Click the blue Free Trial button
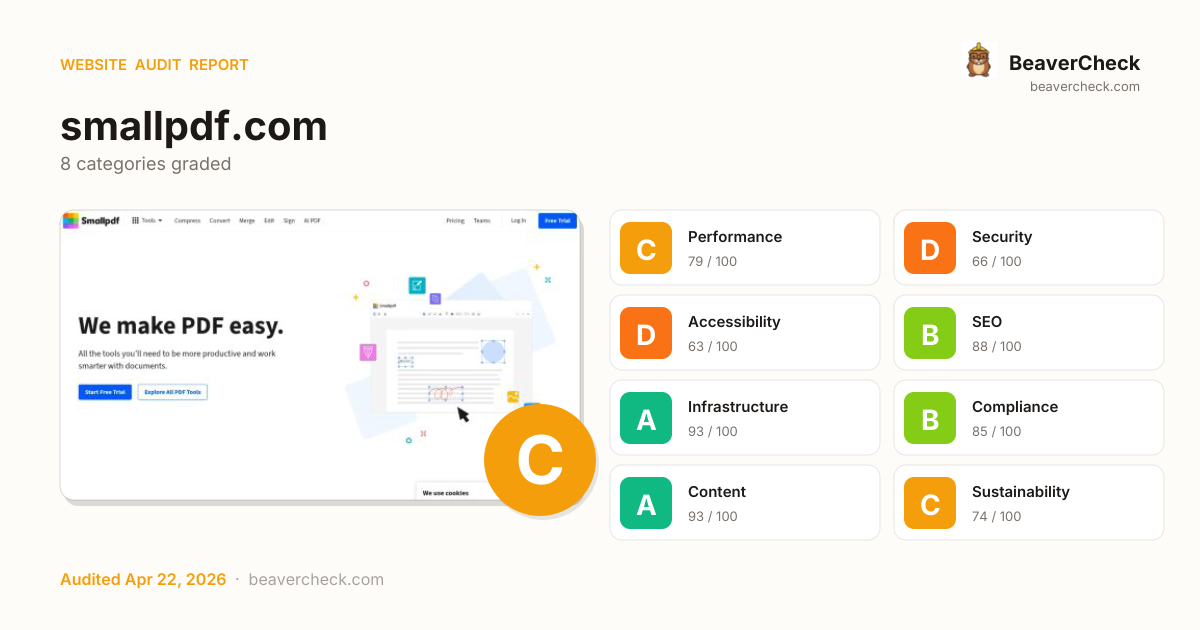The image size is (1200, 630). pos(557,221)
